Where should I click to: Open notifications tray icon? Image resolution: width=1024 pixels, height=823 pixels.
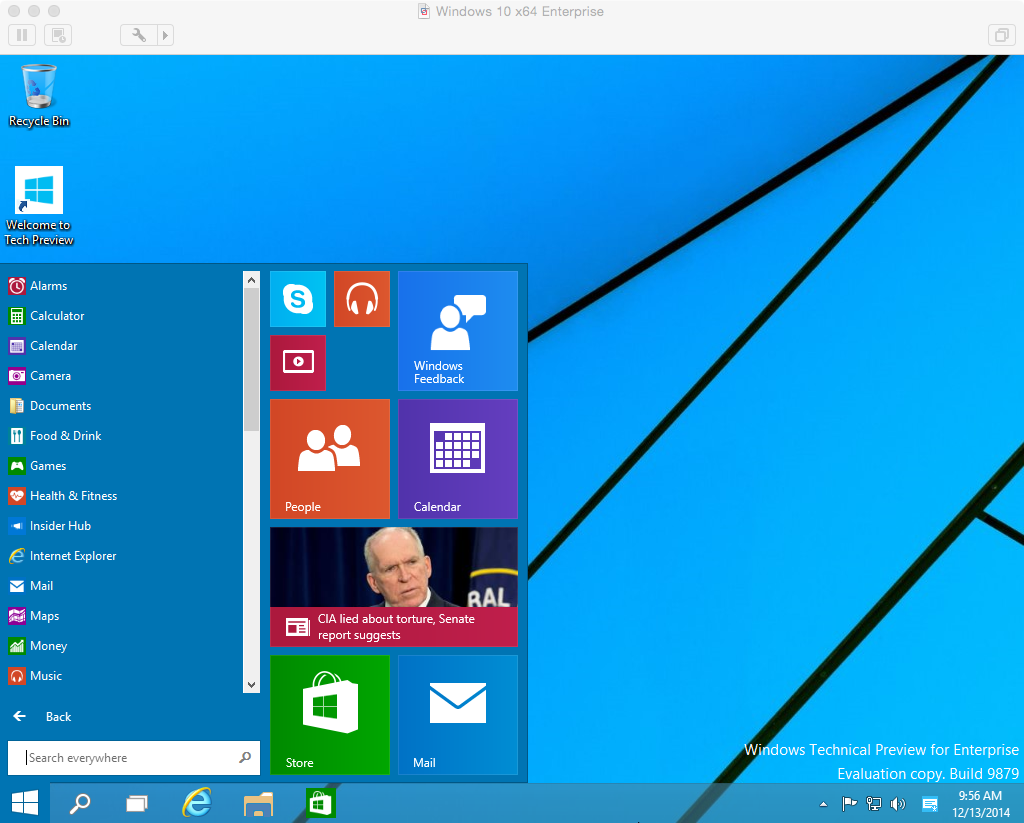click(x=930, y=804)
